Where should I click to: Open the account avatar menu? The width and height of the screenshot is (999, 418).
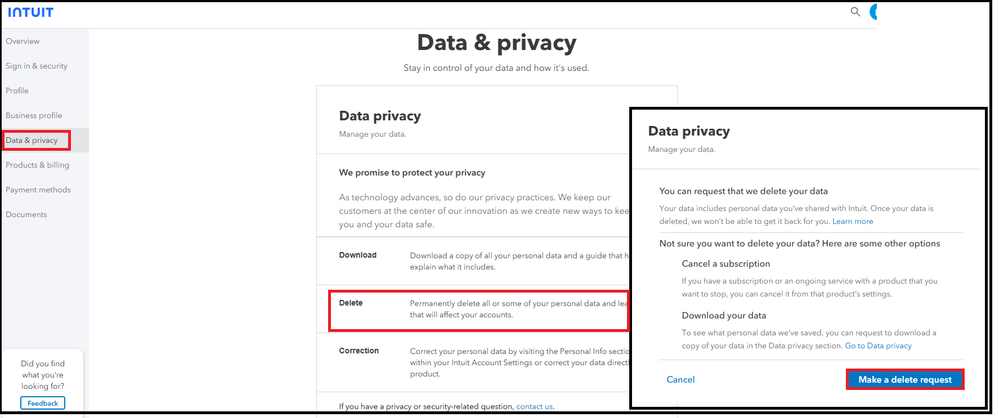coord(874,12)
